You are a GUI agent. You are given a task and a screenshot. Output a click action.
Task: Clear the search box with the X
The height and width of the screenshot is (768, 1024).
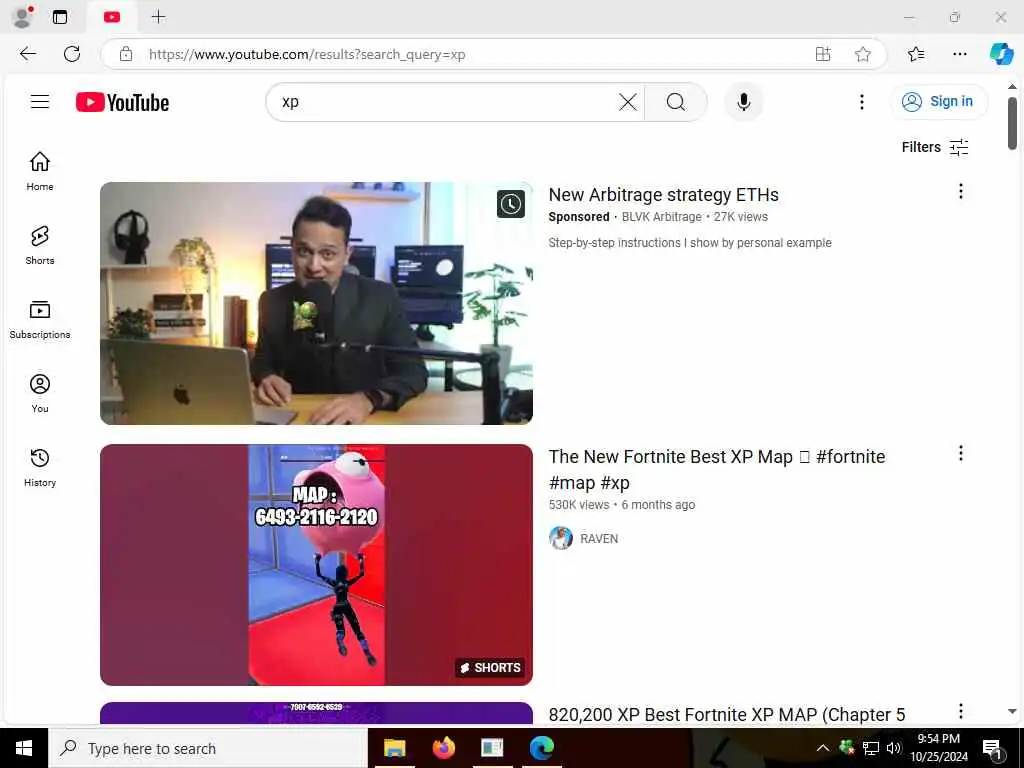point(628,102)
